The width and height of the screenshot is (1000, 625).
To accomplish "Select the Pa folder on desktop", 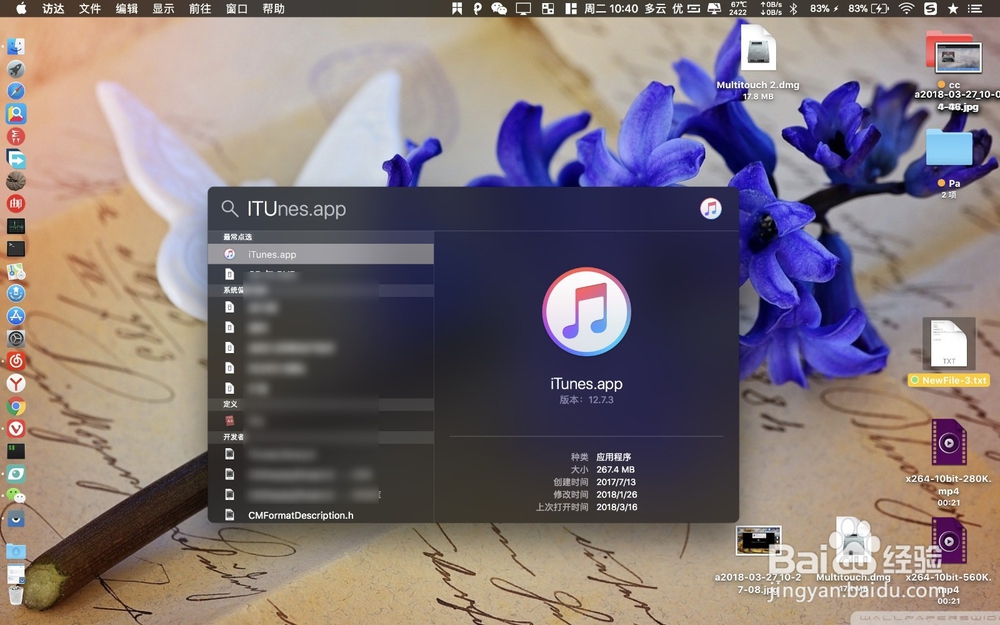I will pos(949,163).
